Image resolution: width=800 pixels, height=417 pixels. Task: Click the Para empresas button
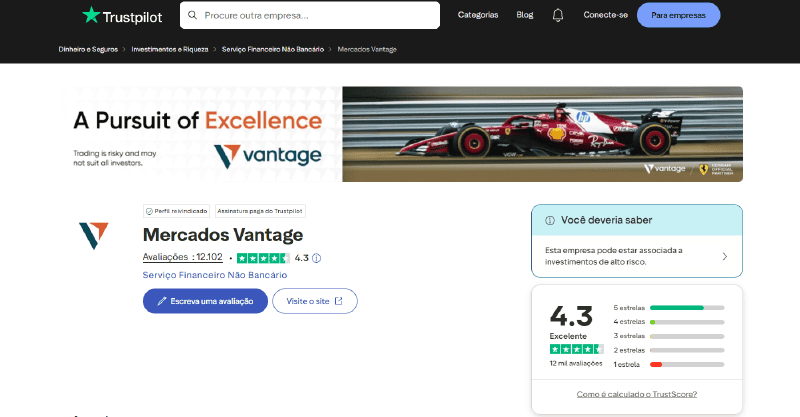tap(678, 15)
